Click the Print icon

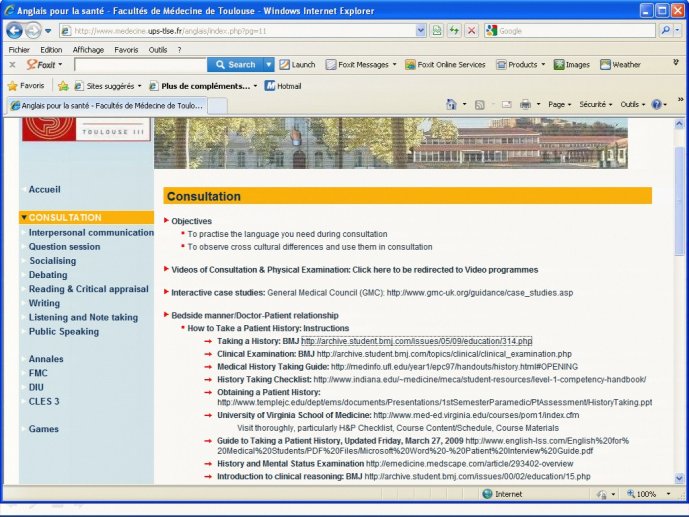point(526,105)
